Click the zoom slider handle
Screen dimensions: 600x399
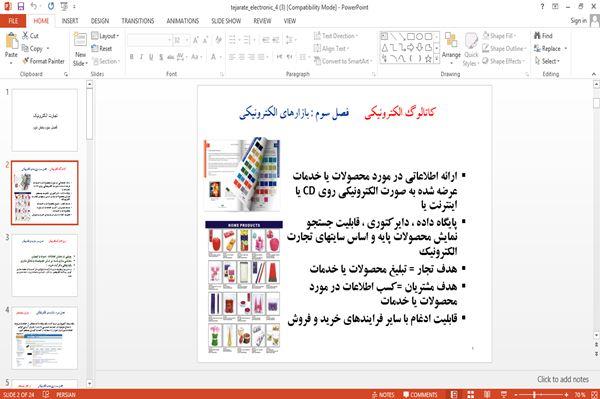534,394
